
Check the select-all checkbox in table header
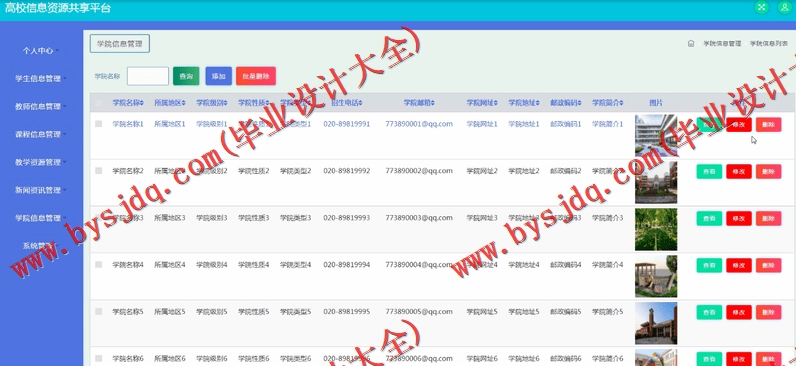[x=98, y=103]
